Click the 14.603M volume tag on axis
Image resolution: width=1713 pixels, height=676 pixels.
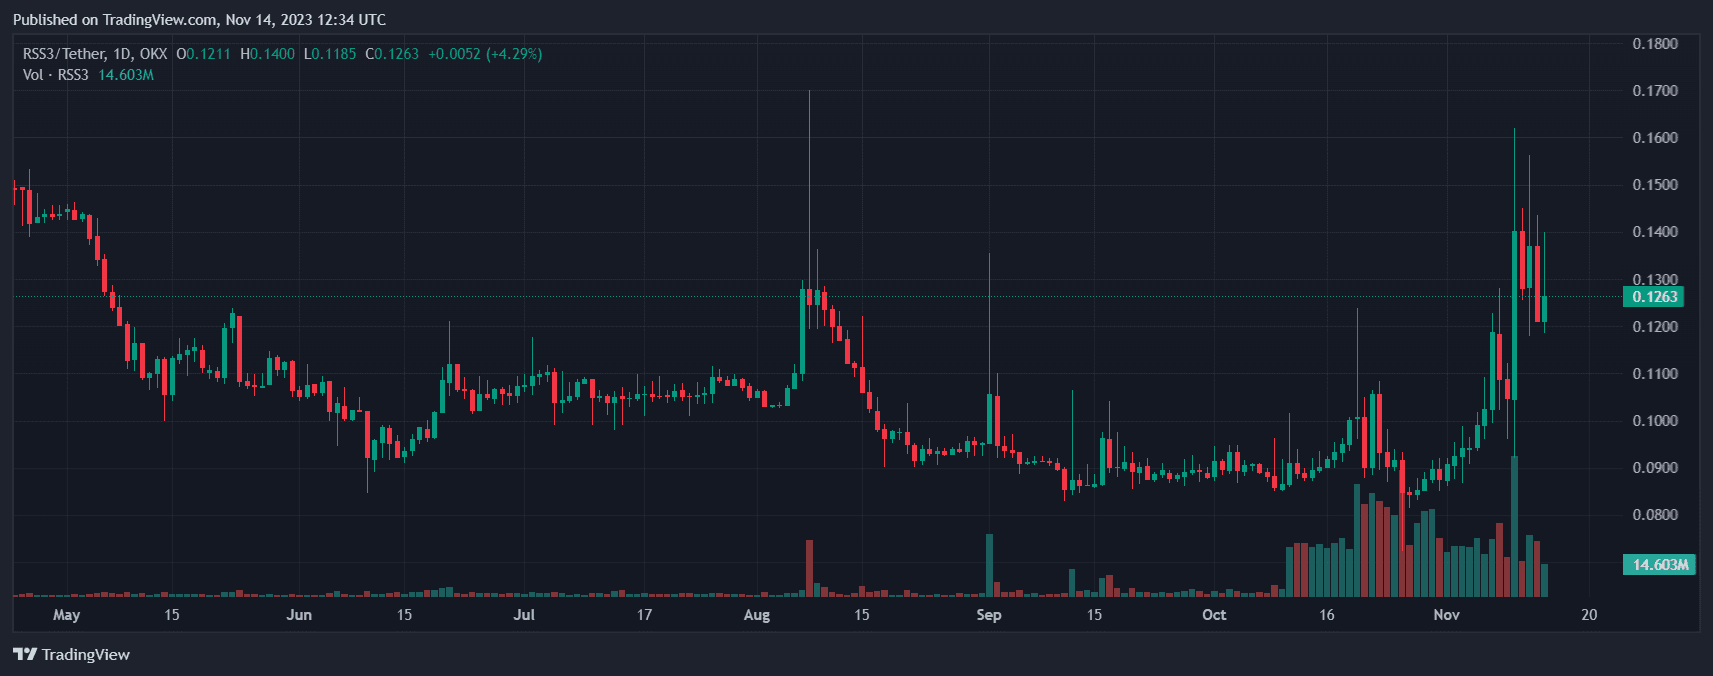[x=1660, y=565]
